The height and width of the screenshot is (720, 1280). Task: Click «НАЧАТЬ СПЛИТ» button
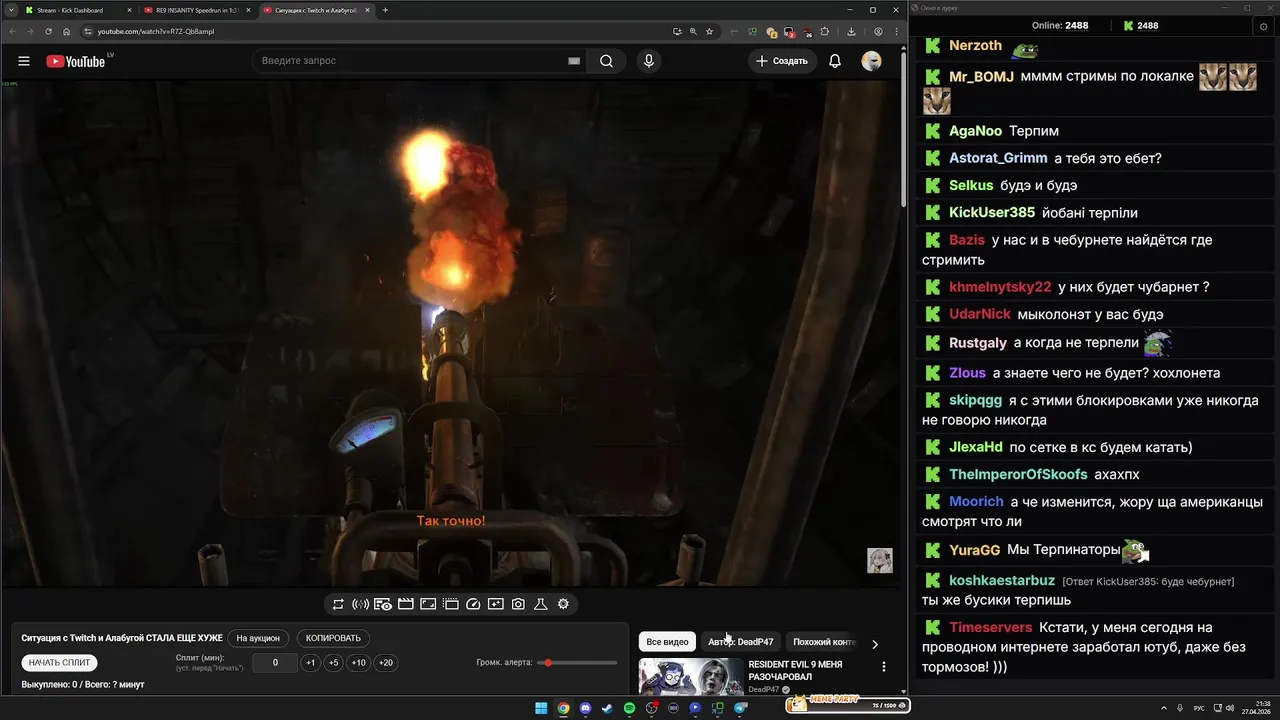59,663
